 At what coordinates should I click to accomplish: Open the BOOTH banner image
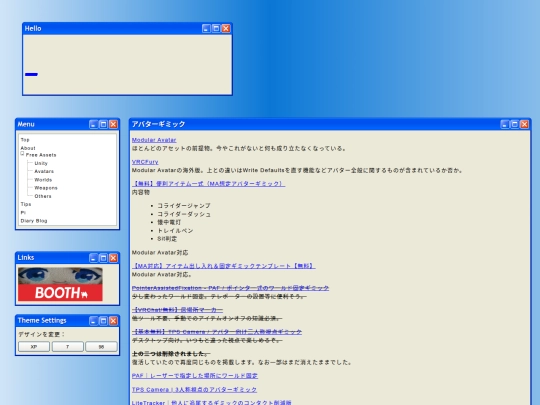(x=60, y=284)
